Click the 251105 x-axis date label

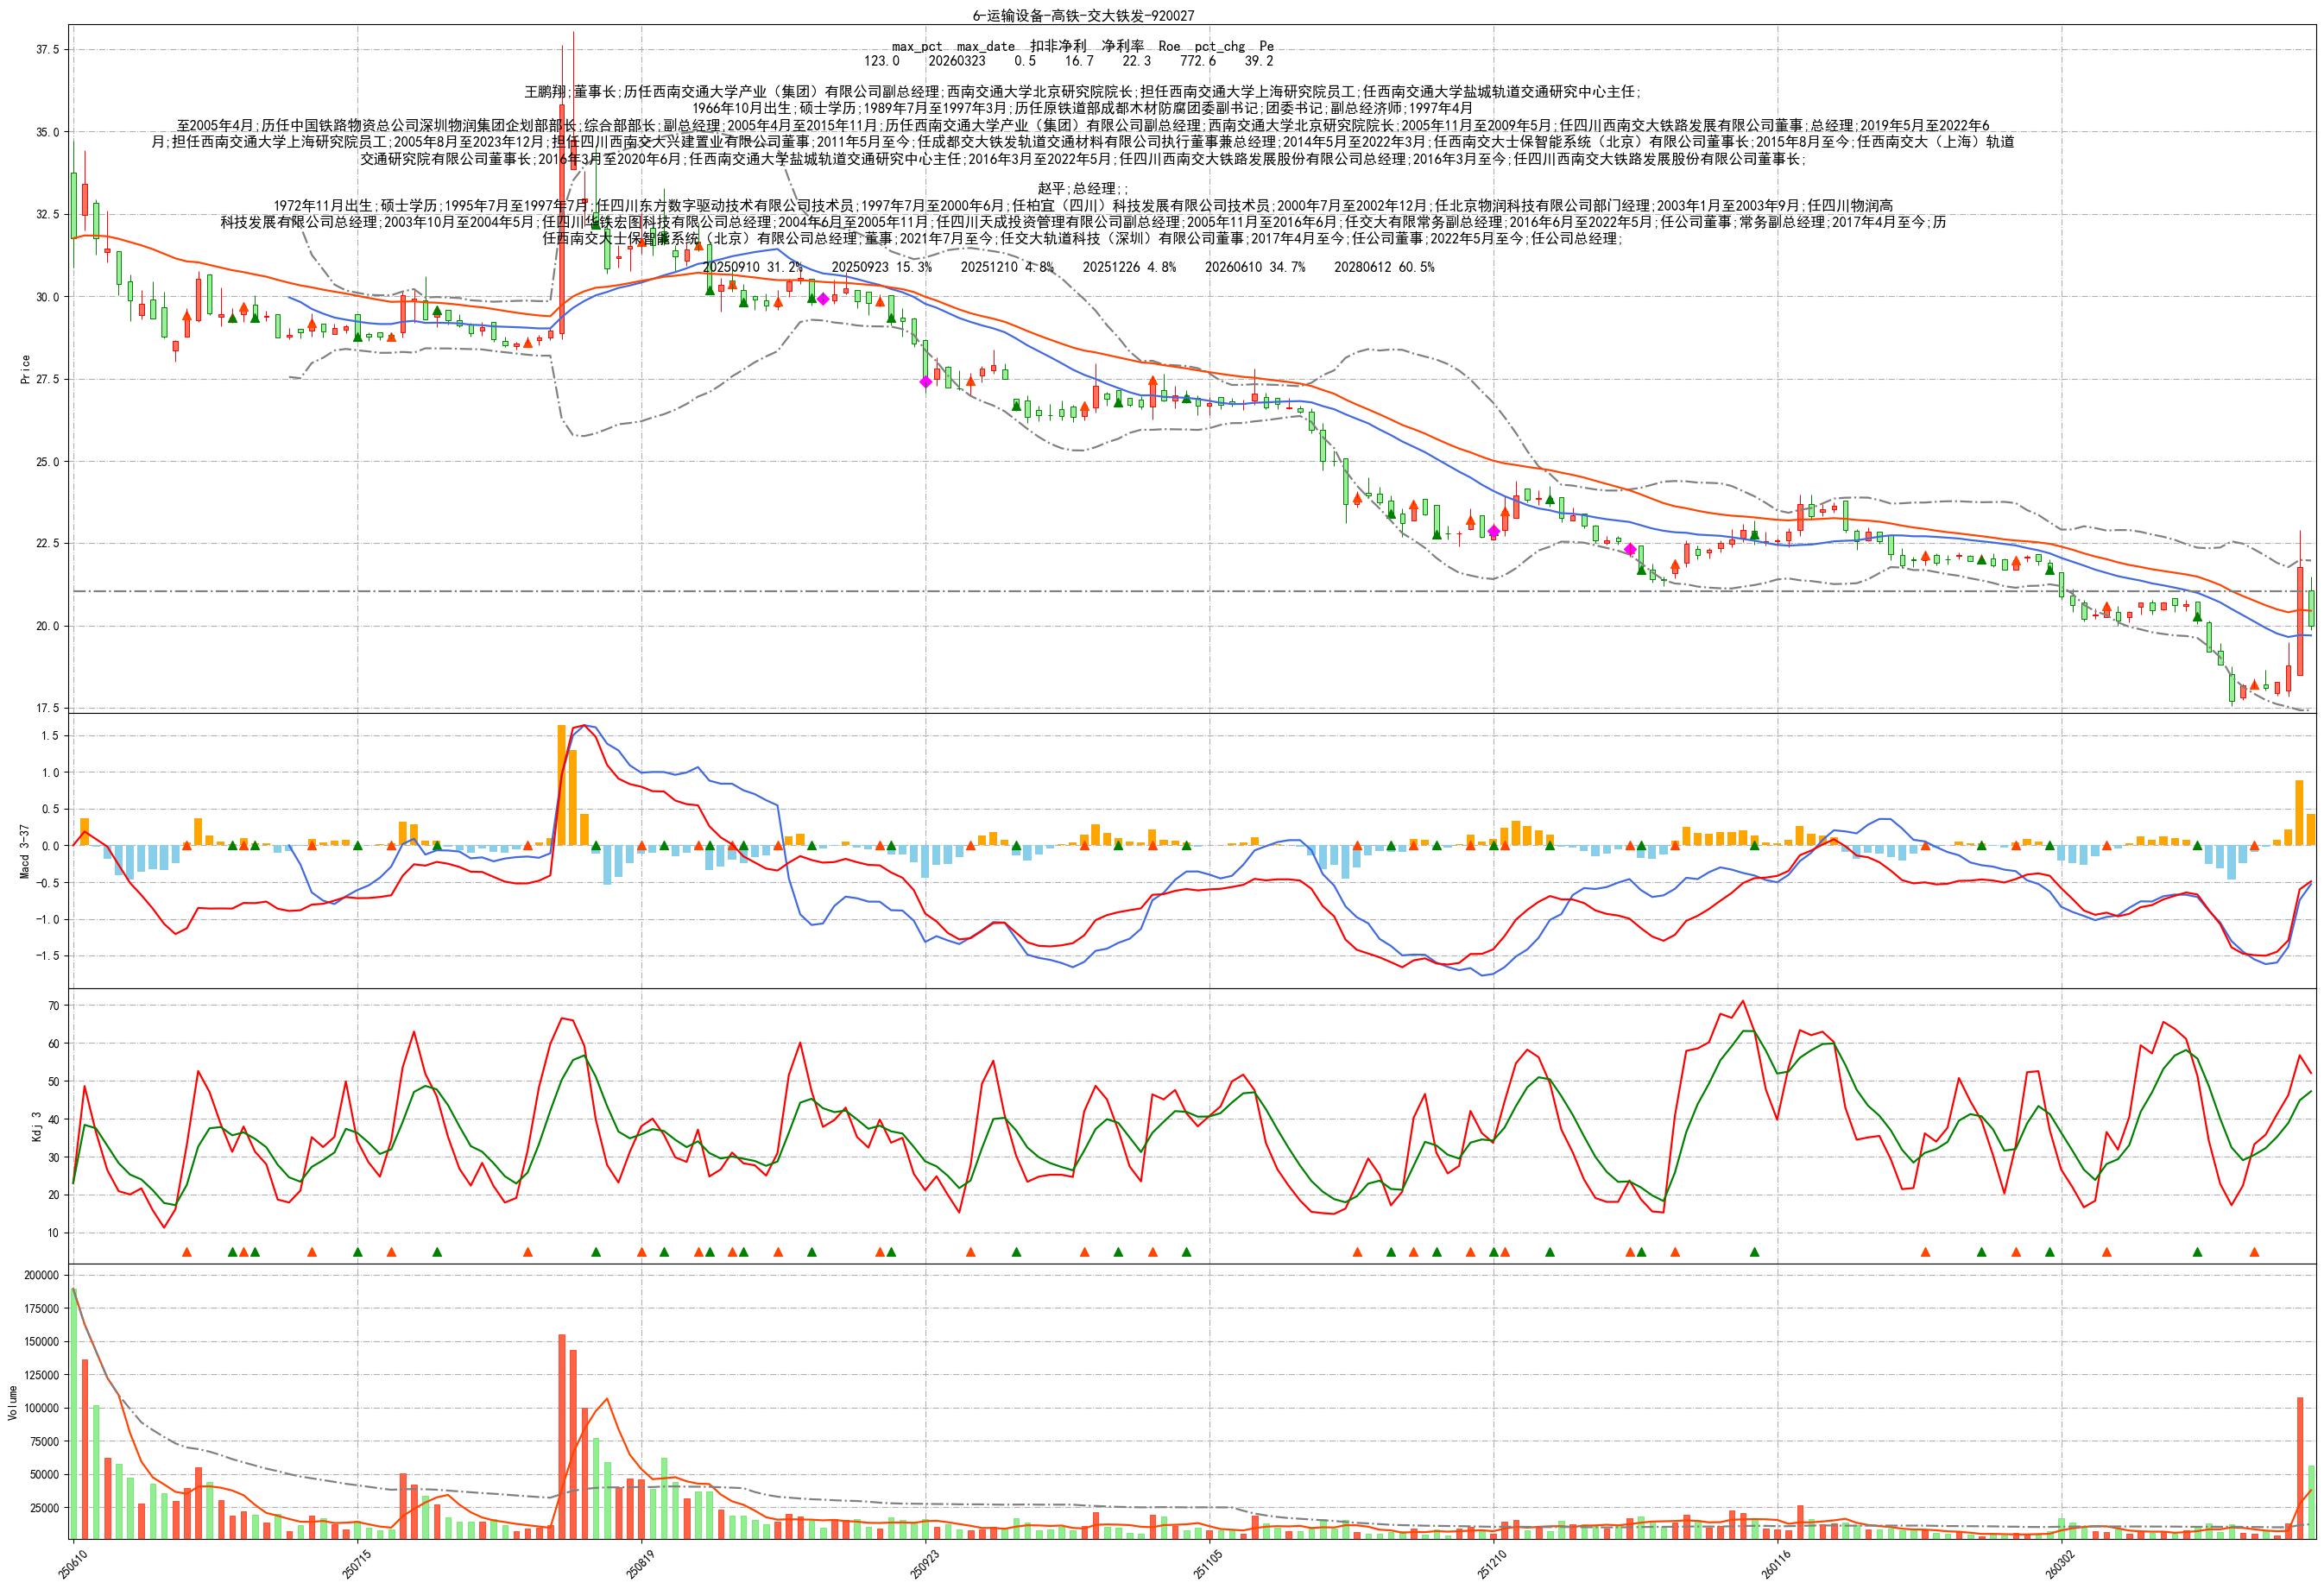tap(1207, 1564)
